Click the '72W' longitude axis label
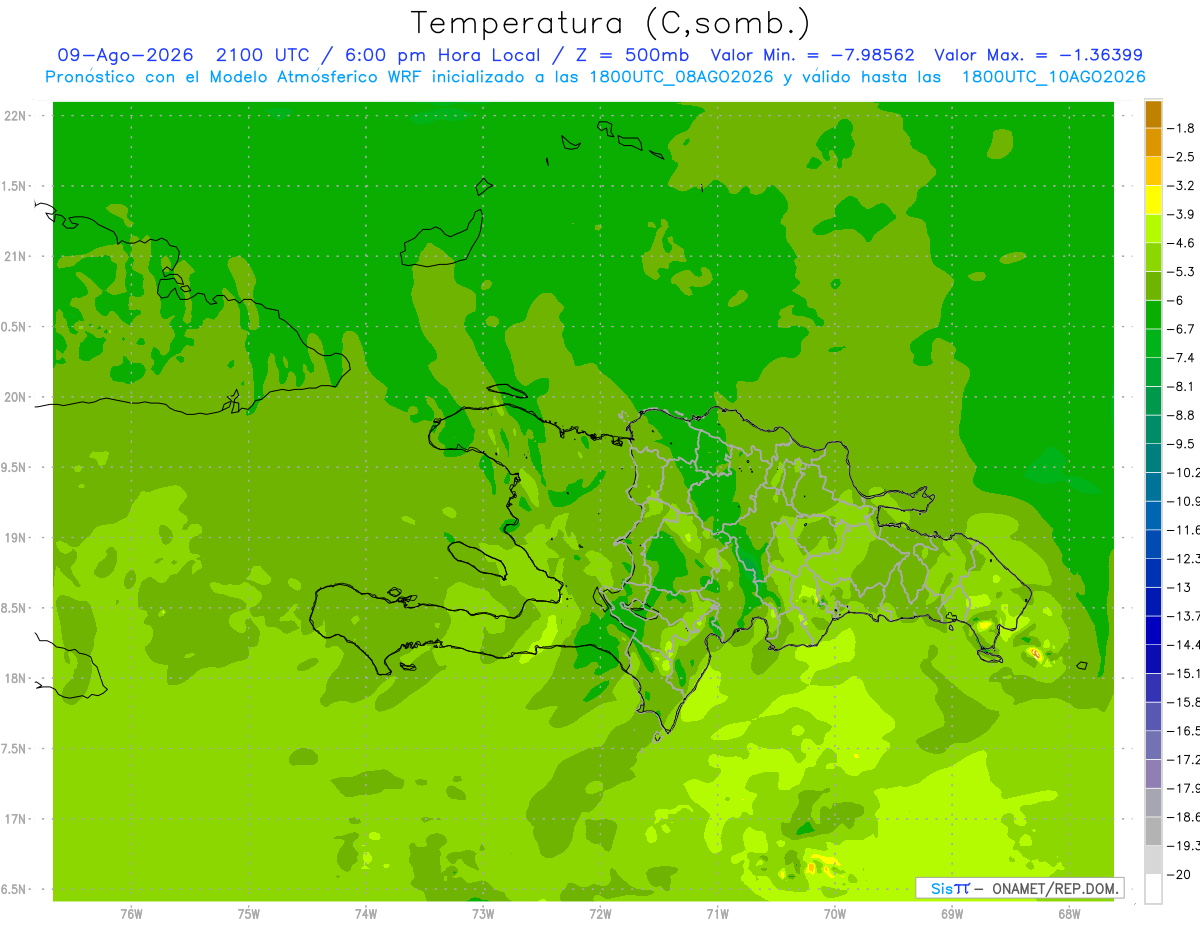Viewport: 1200px width, 927px height. pos(600,914)
